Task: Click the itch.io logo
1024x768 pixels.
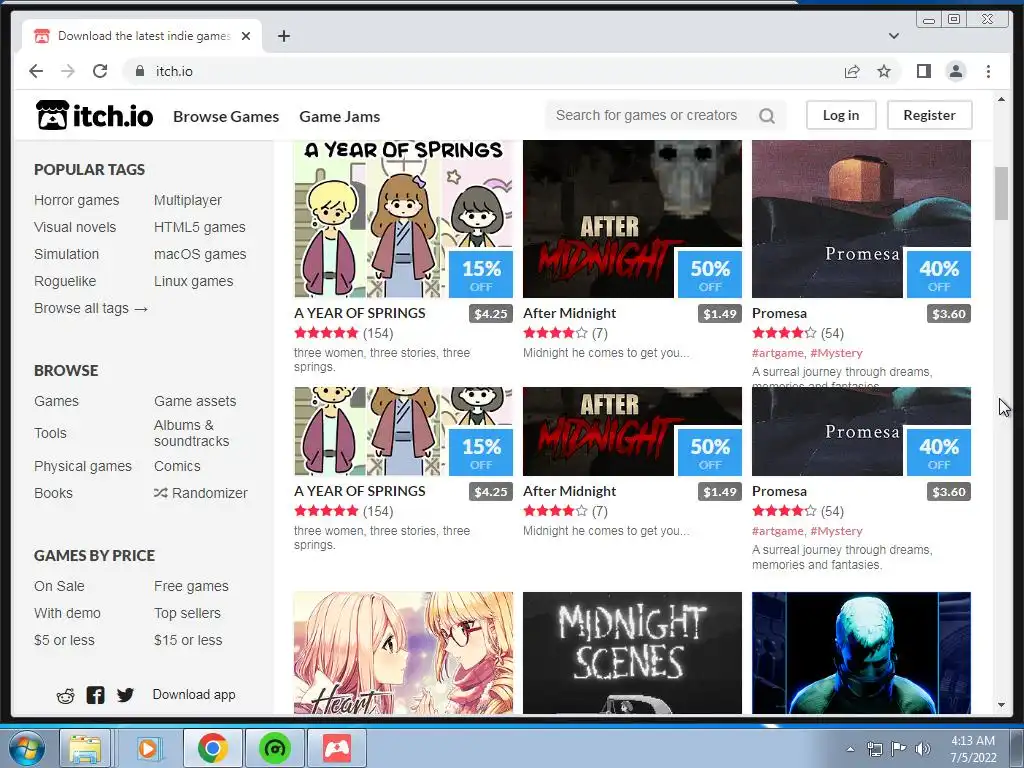Action: click(94, 116)
